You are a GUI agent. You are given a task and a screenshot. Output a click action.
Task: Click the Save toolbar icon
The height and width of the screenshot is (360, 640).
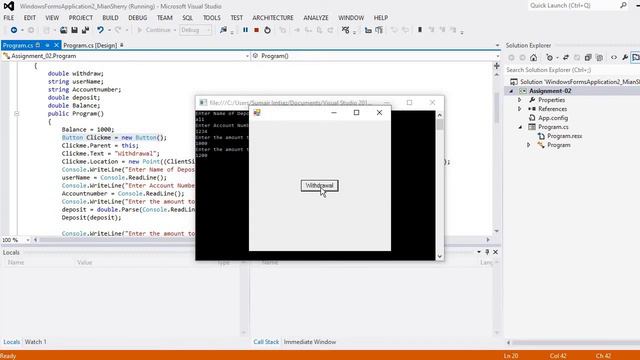pyautogui.click(x=74, y=30)
